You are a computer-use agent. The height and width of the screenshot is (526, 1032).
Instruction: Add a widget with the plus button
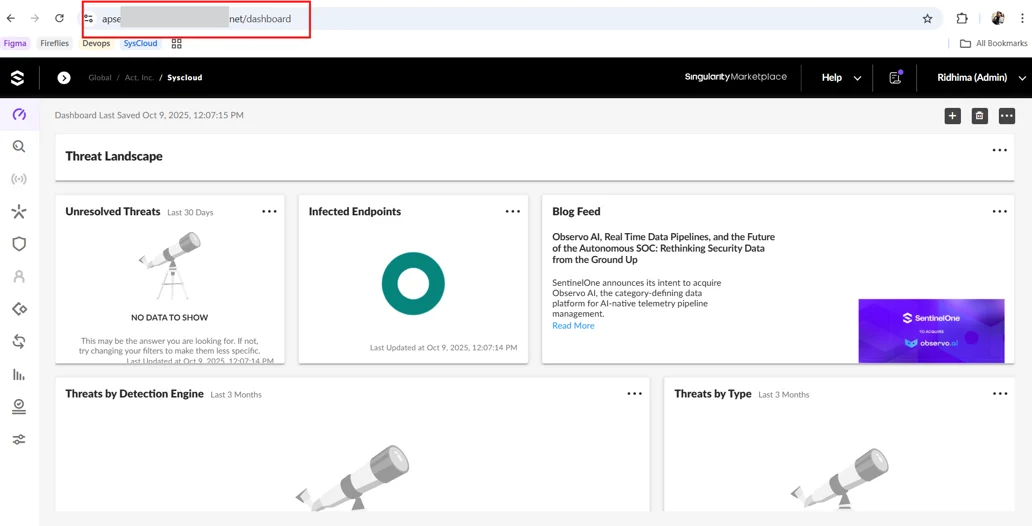coord(952,116)
